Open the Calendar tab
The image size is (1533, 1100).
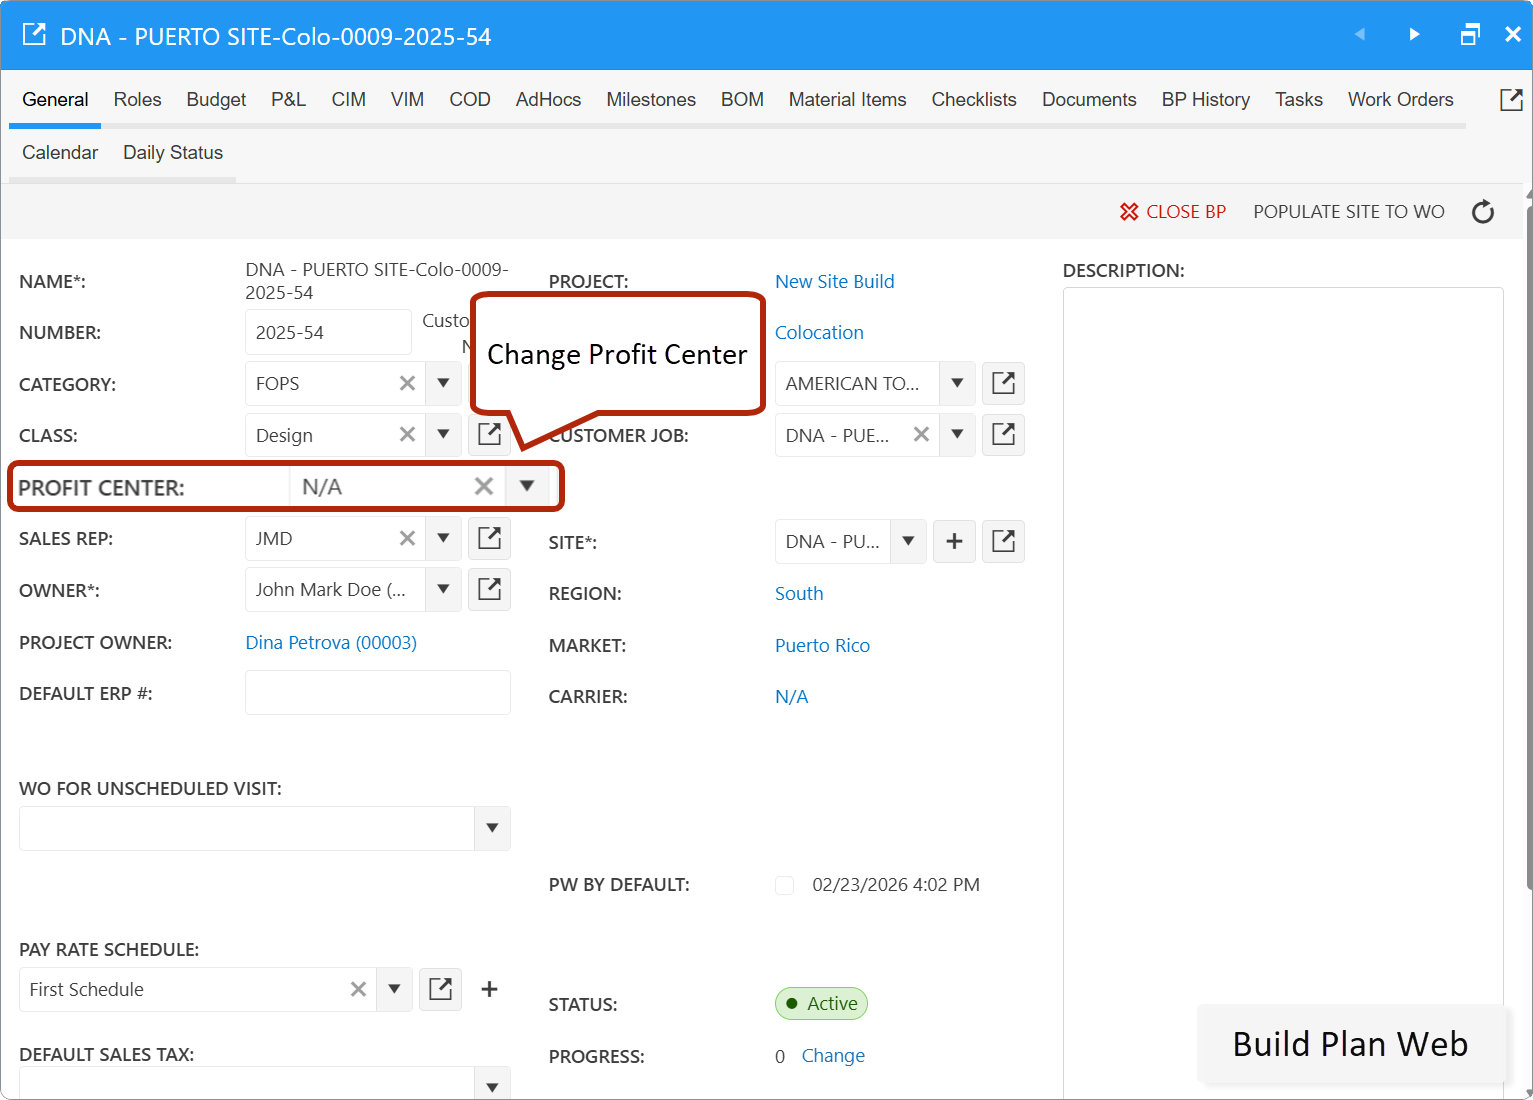coord(60,152)
